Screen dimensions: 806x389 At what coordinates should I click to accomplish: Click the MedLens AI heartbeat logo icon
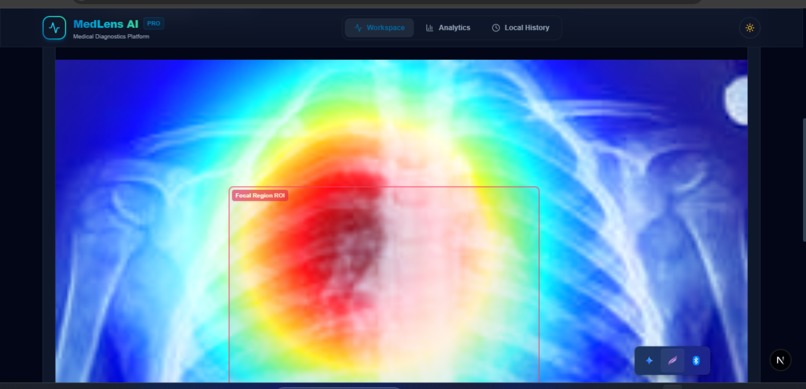coord(54,28)
